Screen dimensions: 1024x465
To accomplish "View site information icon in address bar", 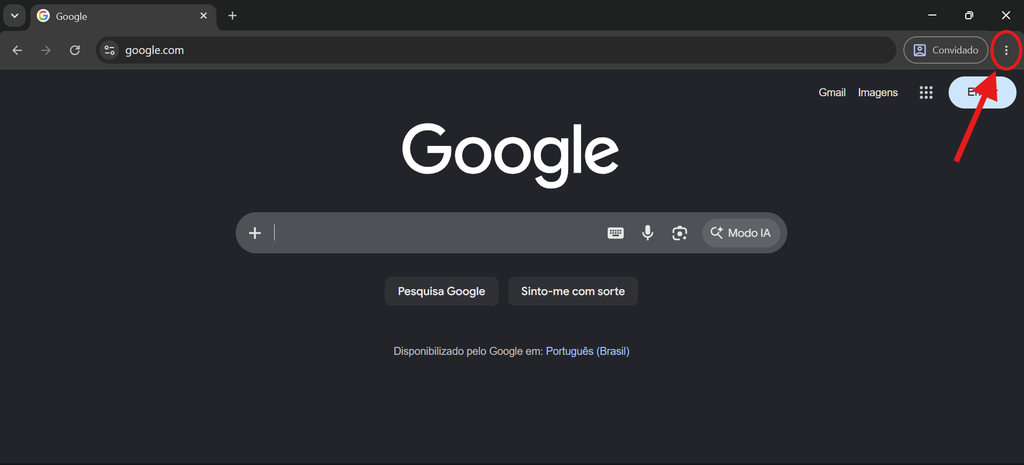I will point(109,50).
